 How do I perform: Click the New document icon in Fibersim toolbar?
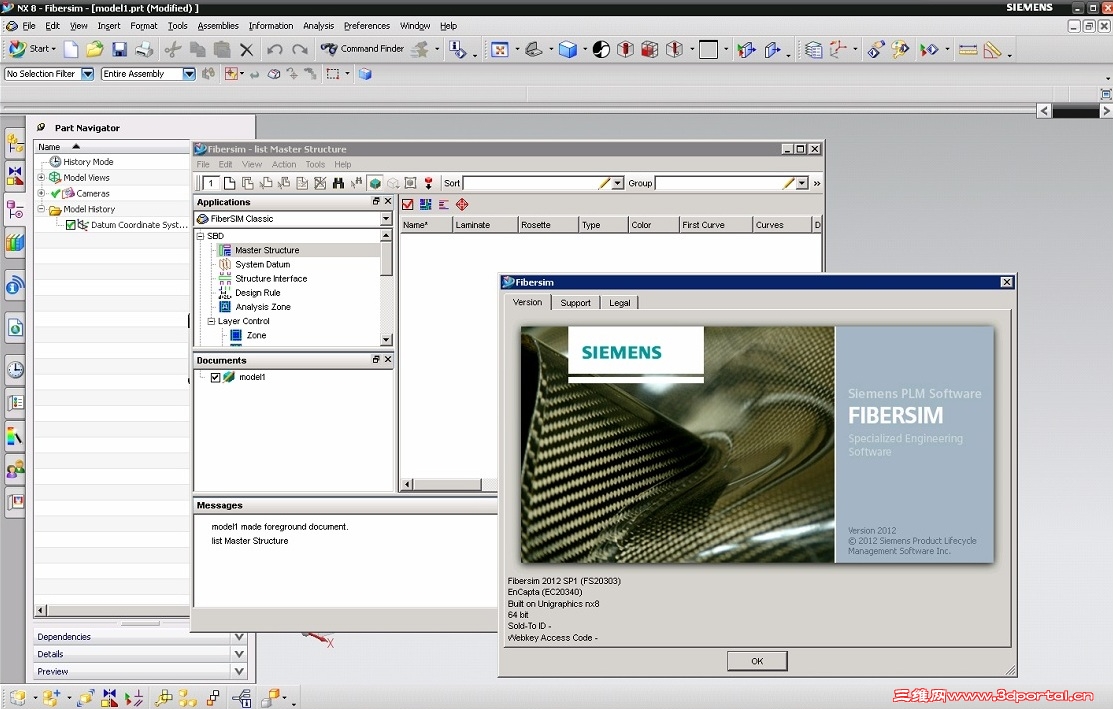click(x=230, y=182)
